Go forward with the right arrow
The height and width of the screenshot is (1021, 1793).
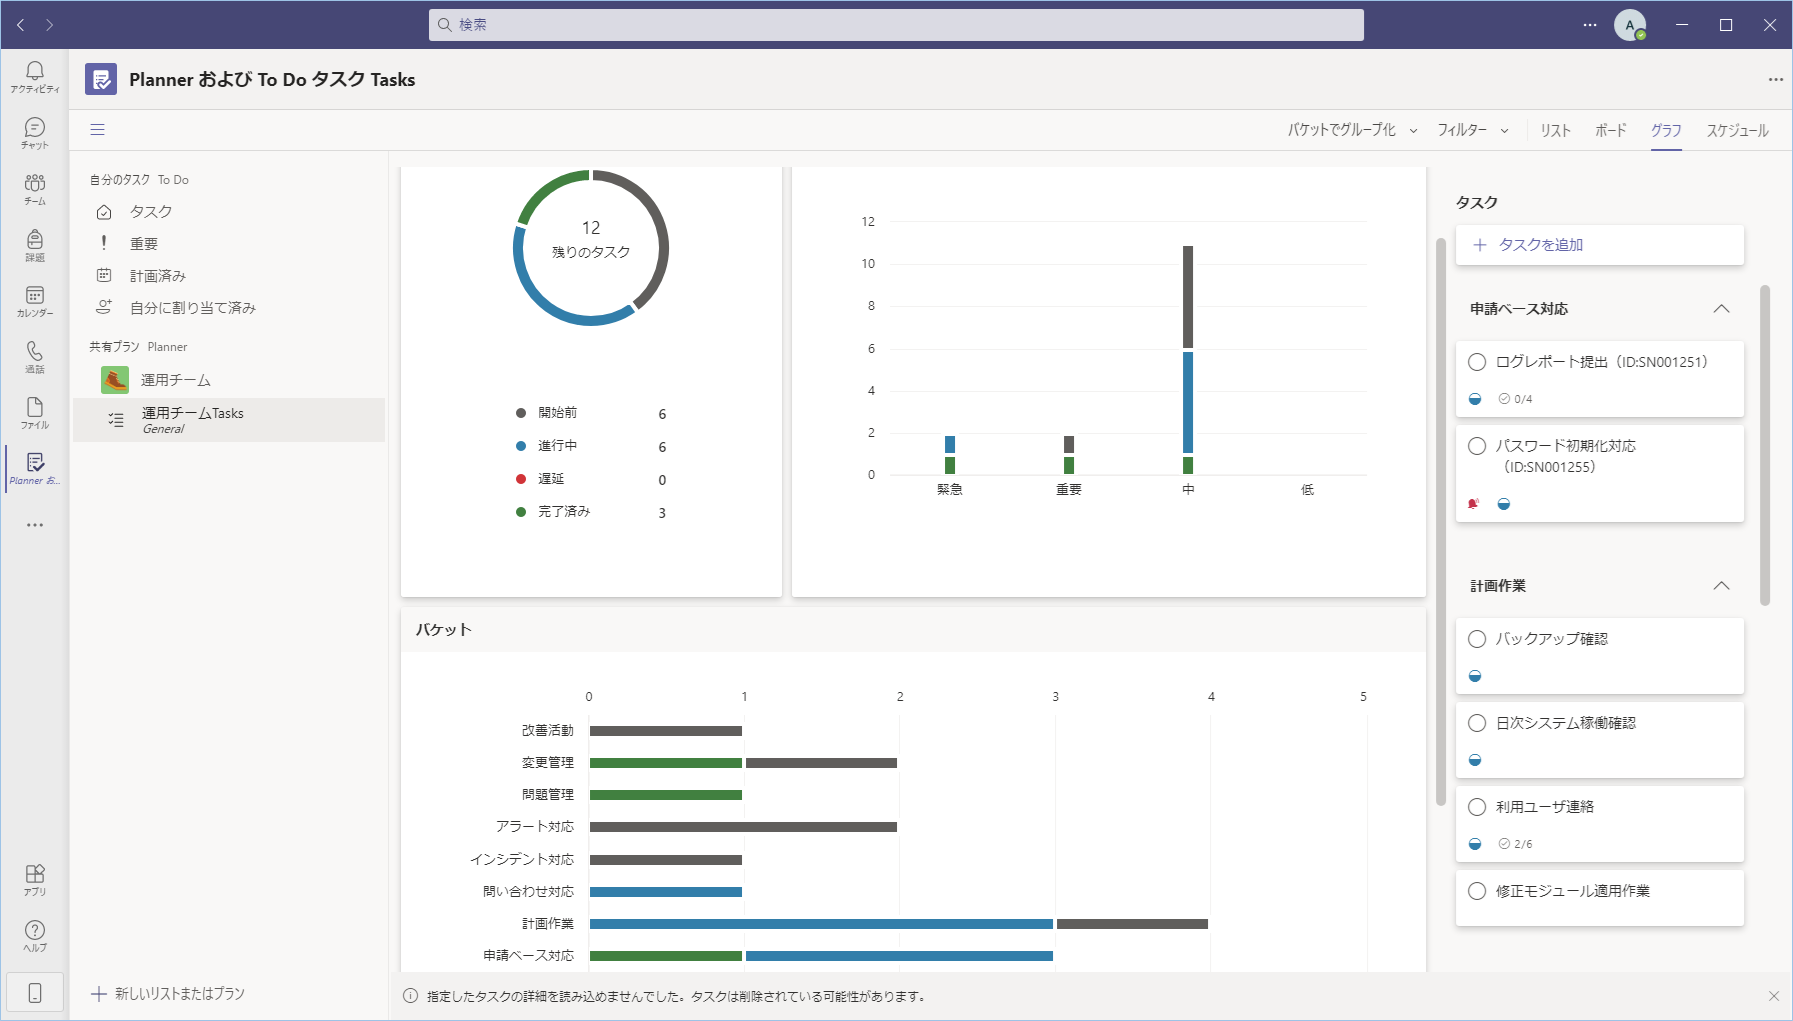49,25
